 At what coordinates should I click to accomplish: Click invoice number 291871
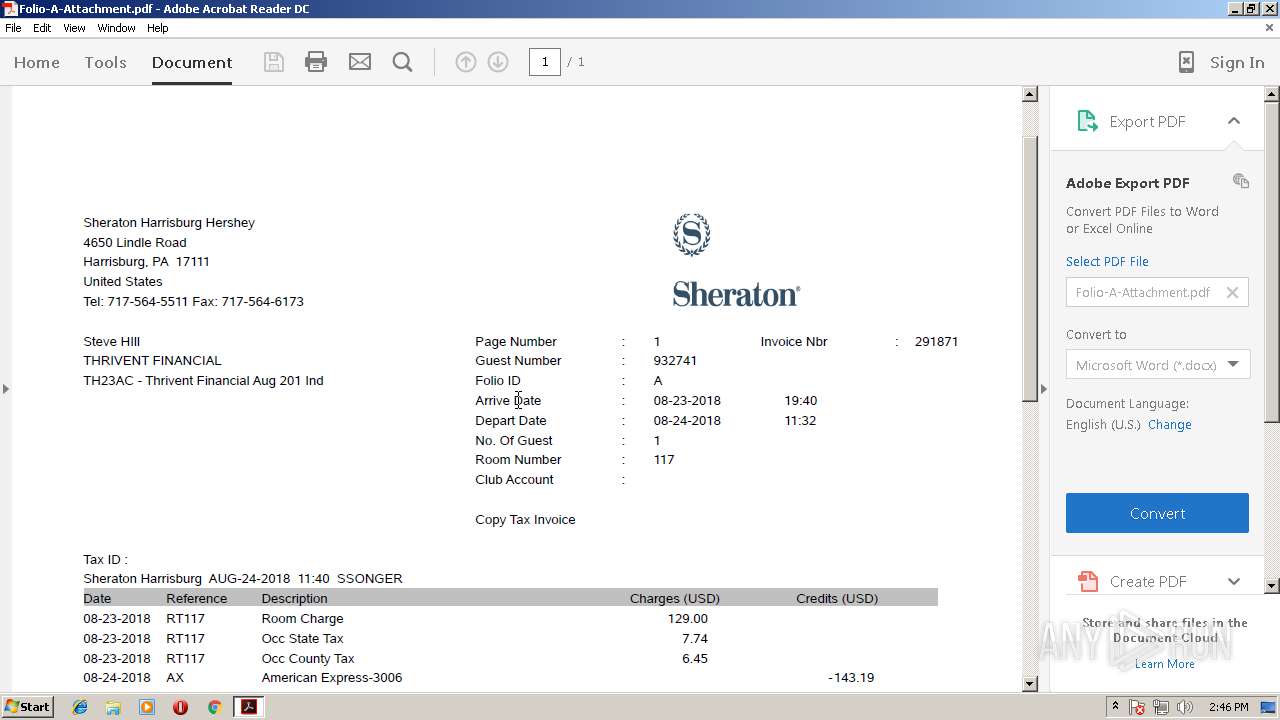click(936, 341)
